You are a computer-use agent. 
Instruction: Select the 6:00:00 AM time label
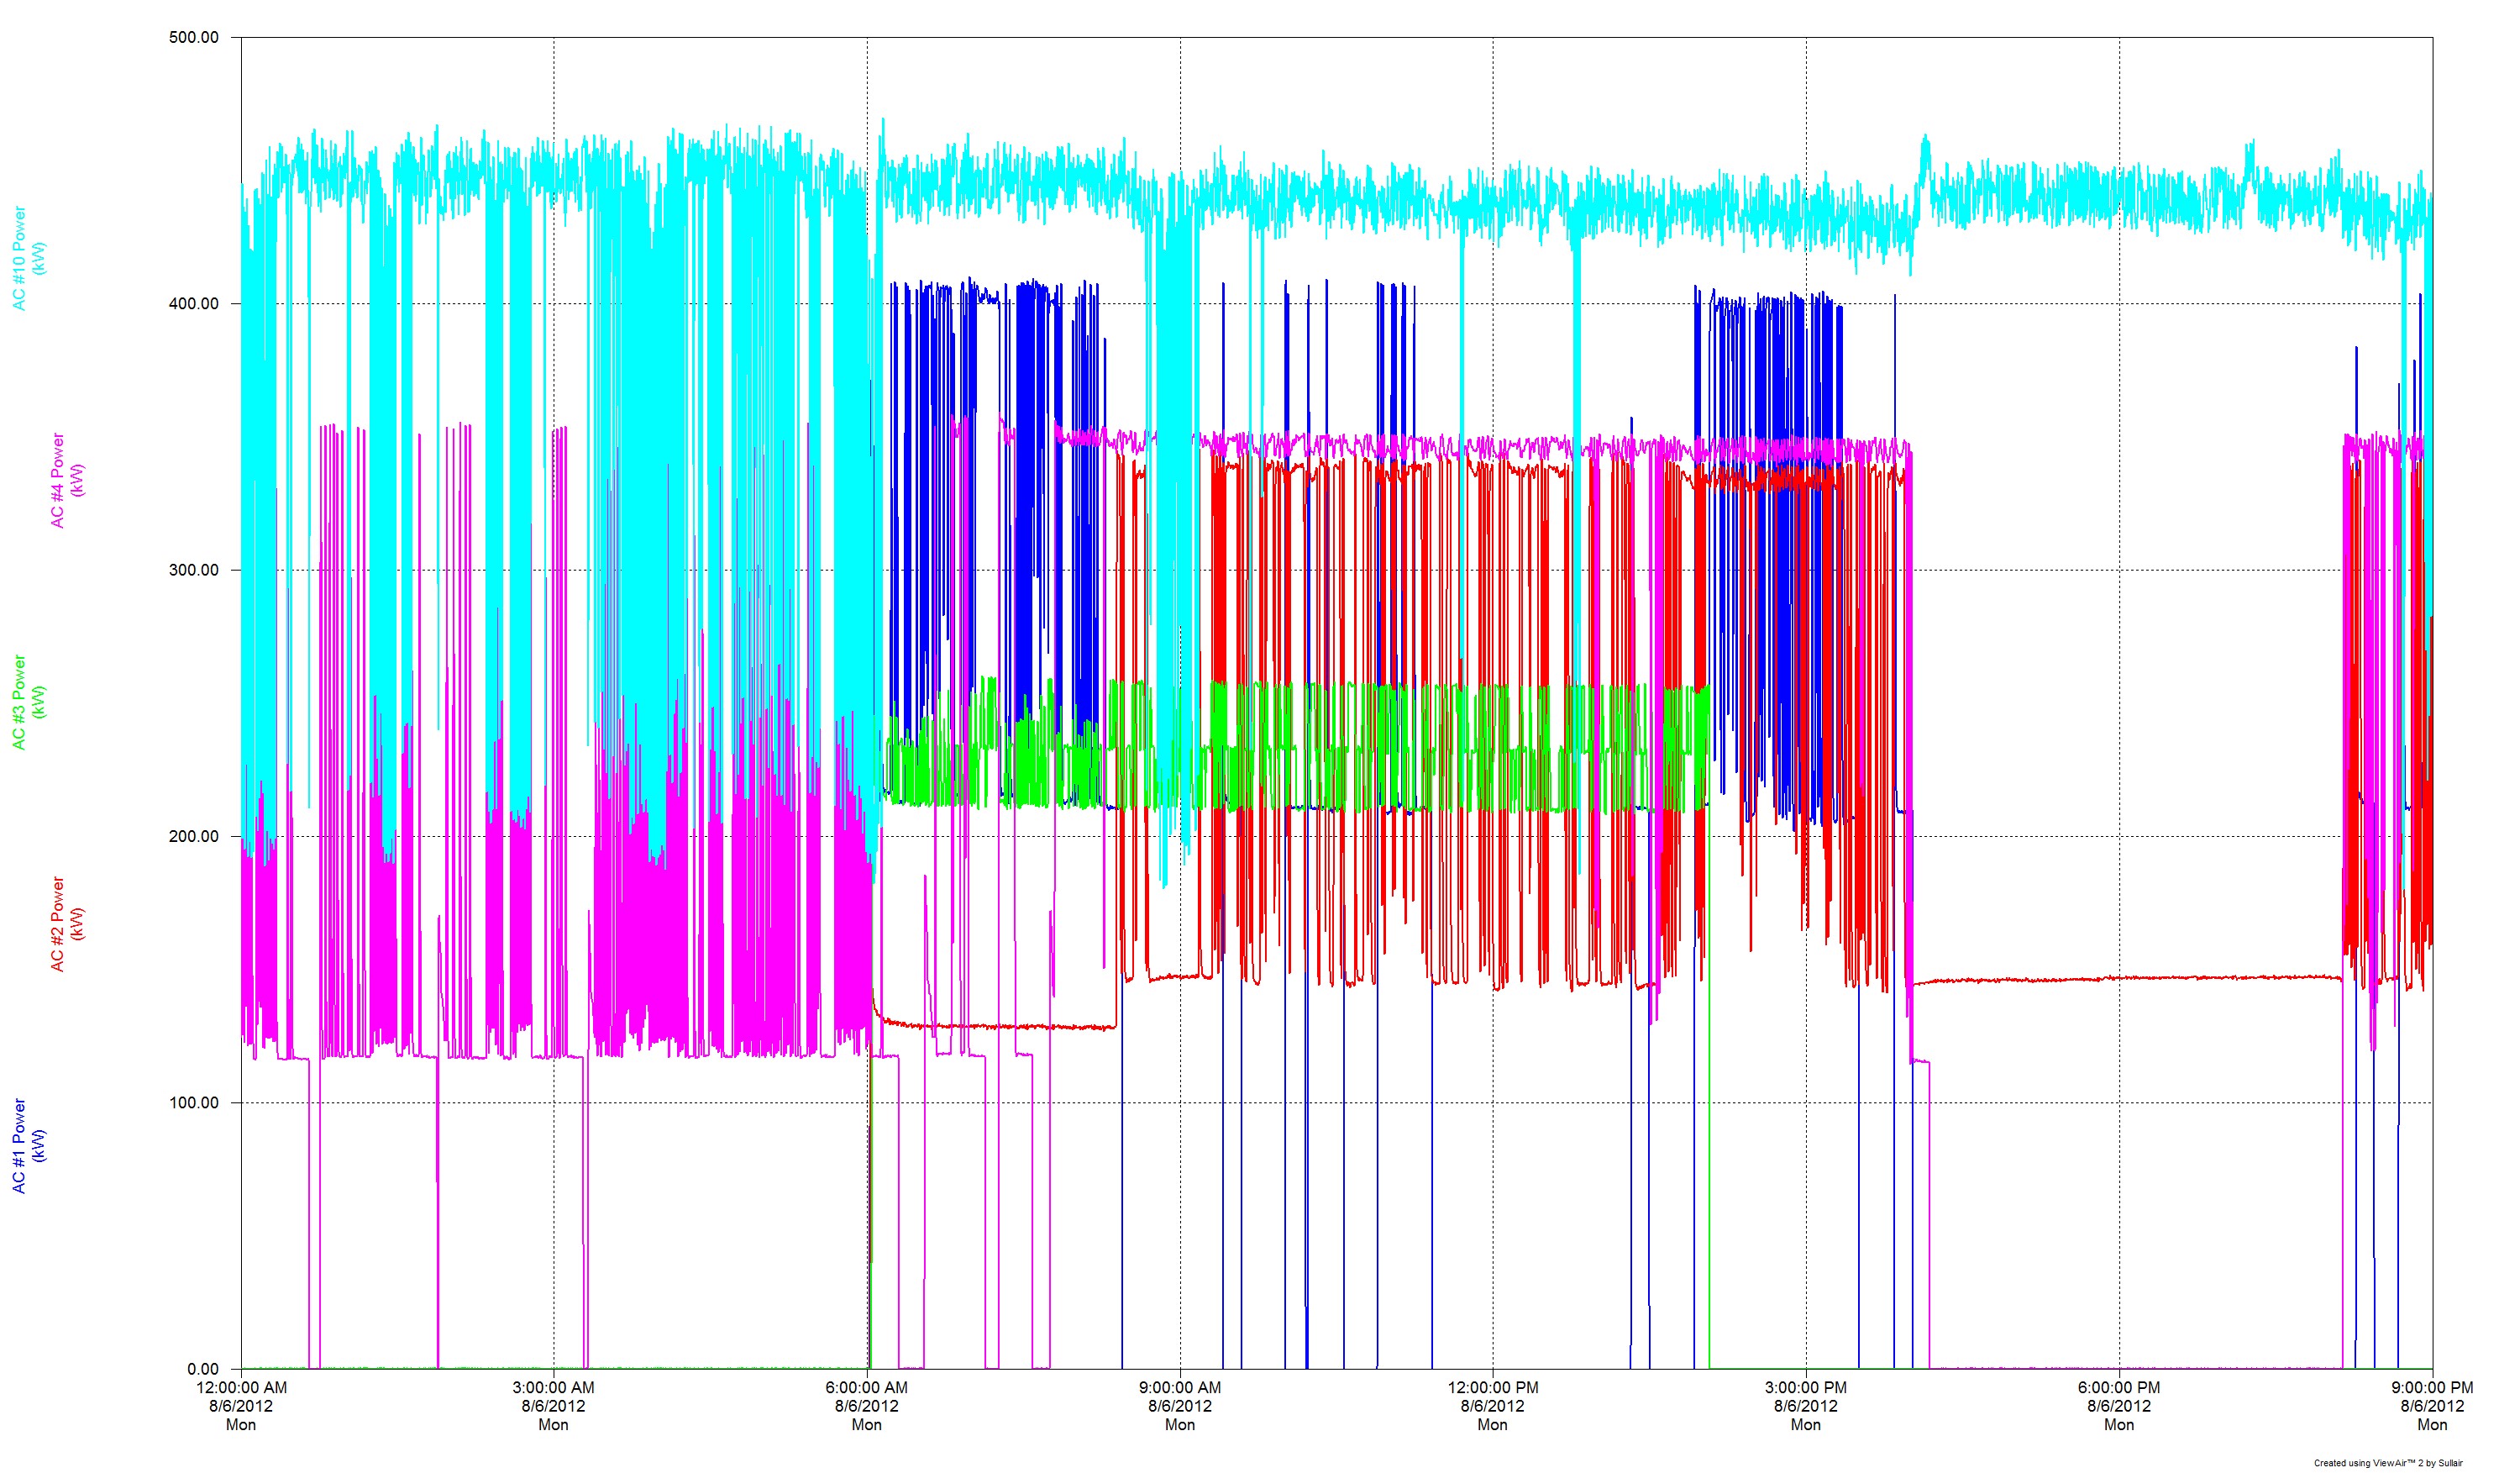[866, 1388]
